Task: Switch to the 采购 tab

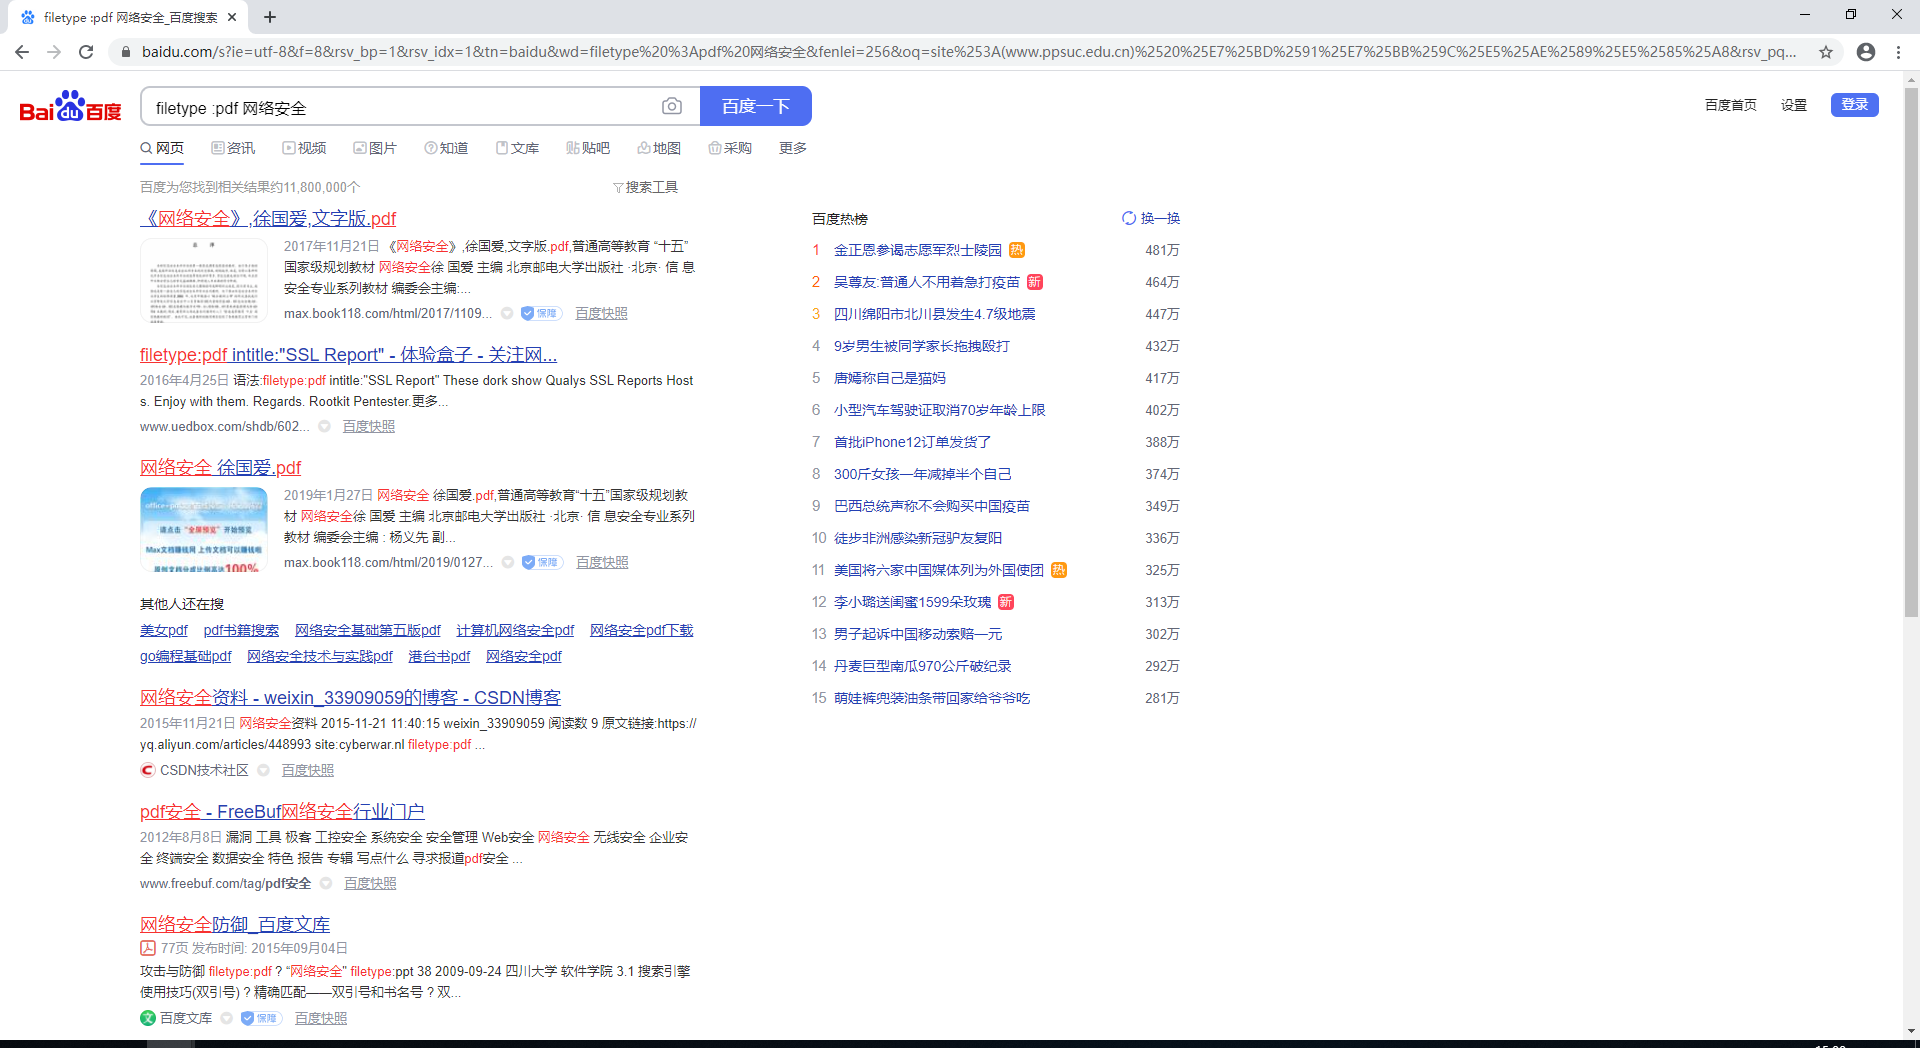Action: (730, 148)
